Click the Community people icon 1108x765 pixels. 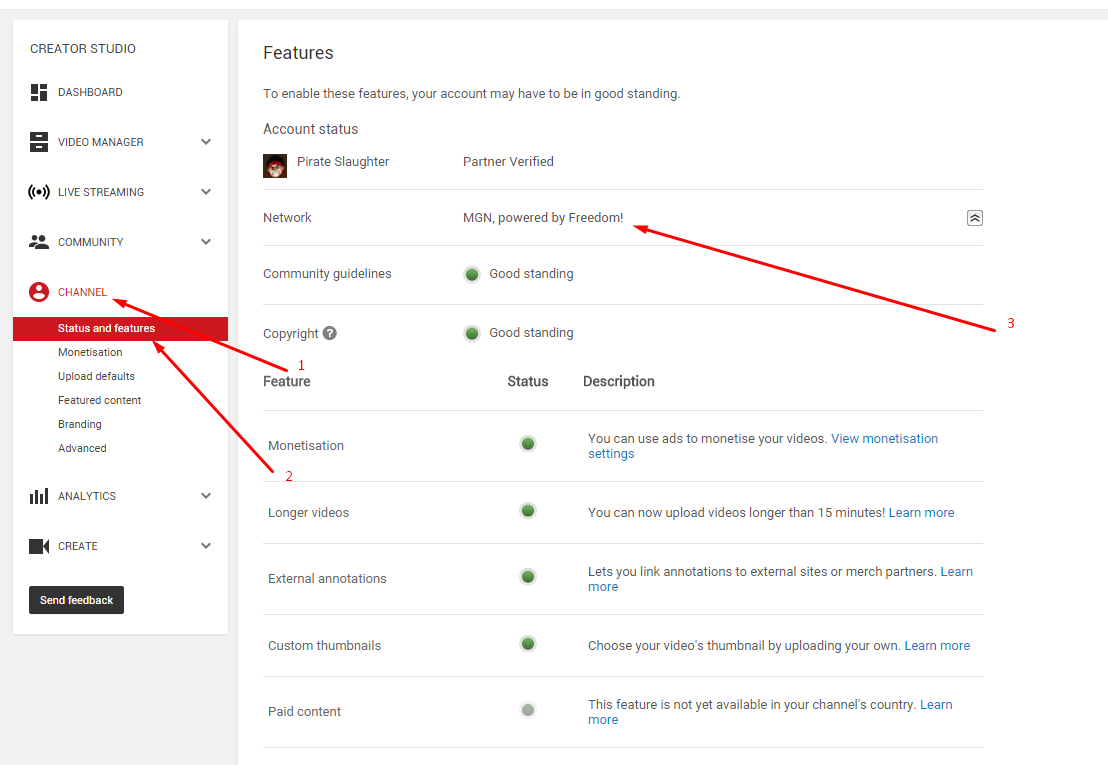[39, 242]
